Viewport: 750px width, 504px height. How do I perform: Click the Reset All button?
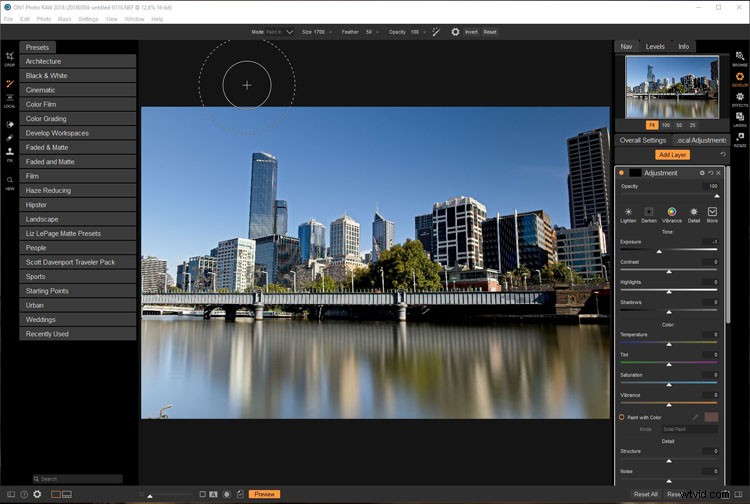(645, 494)
